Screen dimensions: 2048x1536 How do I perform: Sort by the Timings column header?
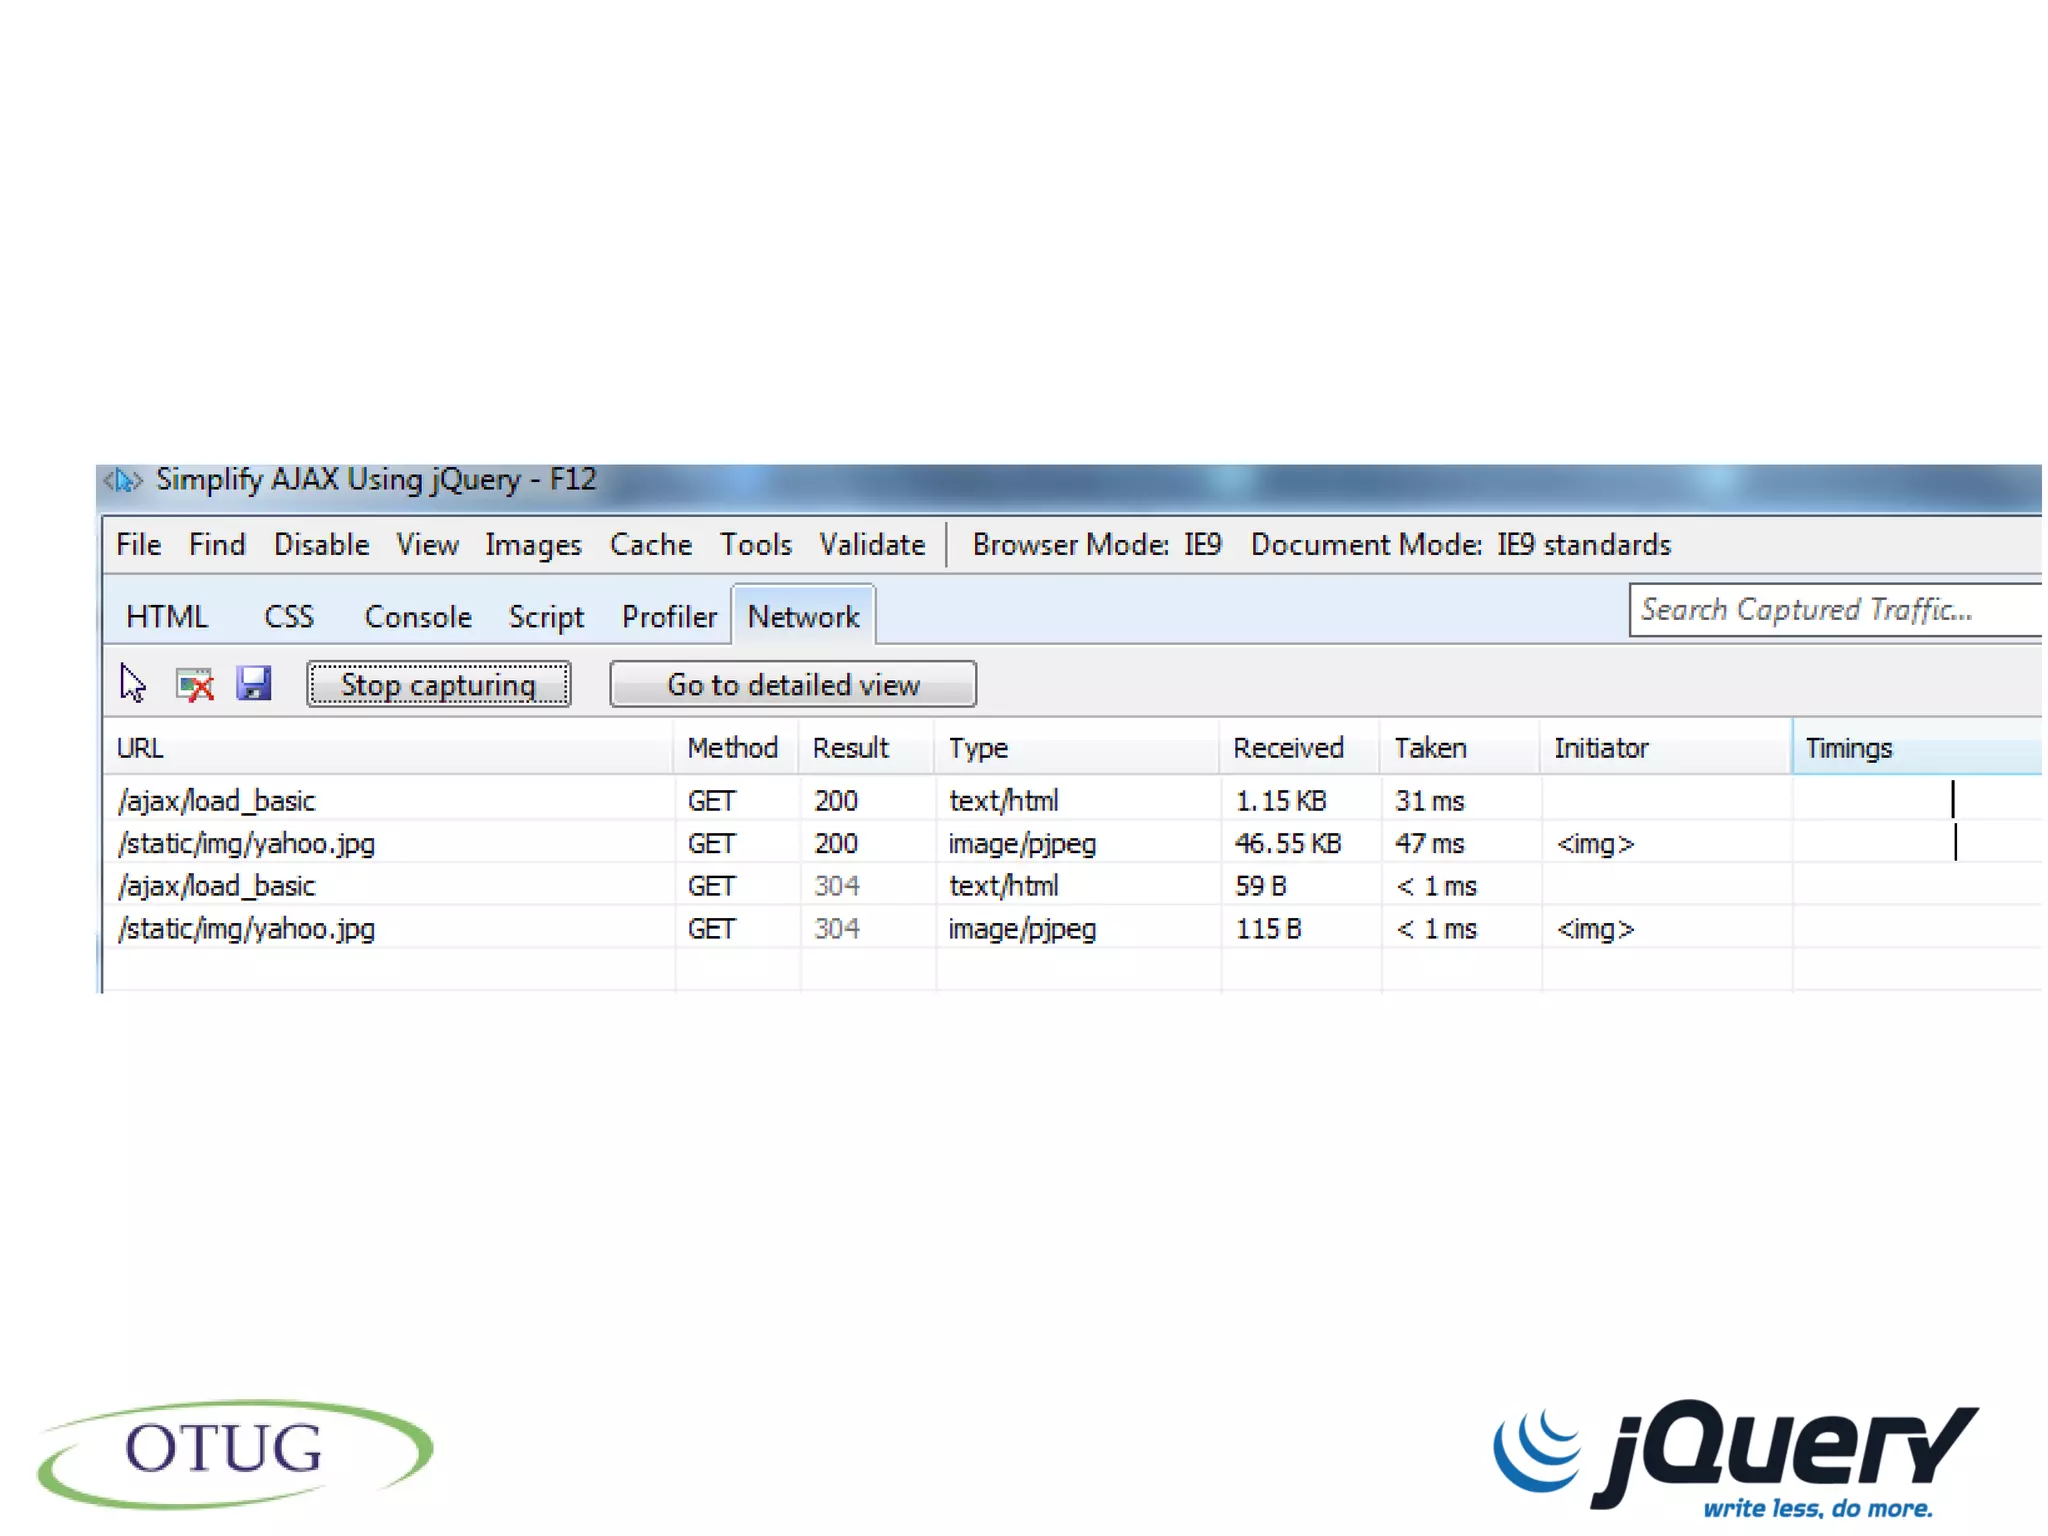[1917, 748]
